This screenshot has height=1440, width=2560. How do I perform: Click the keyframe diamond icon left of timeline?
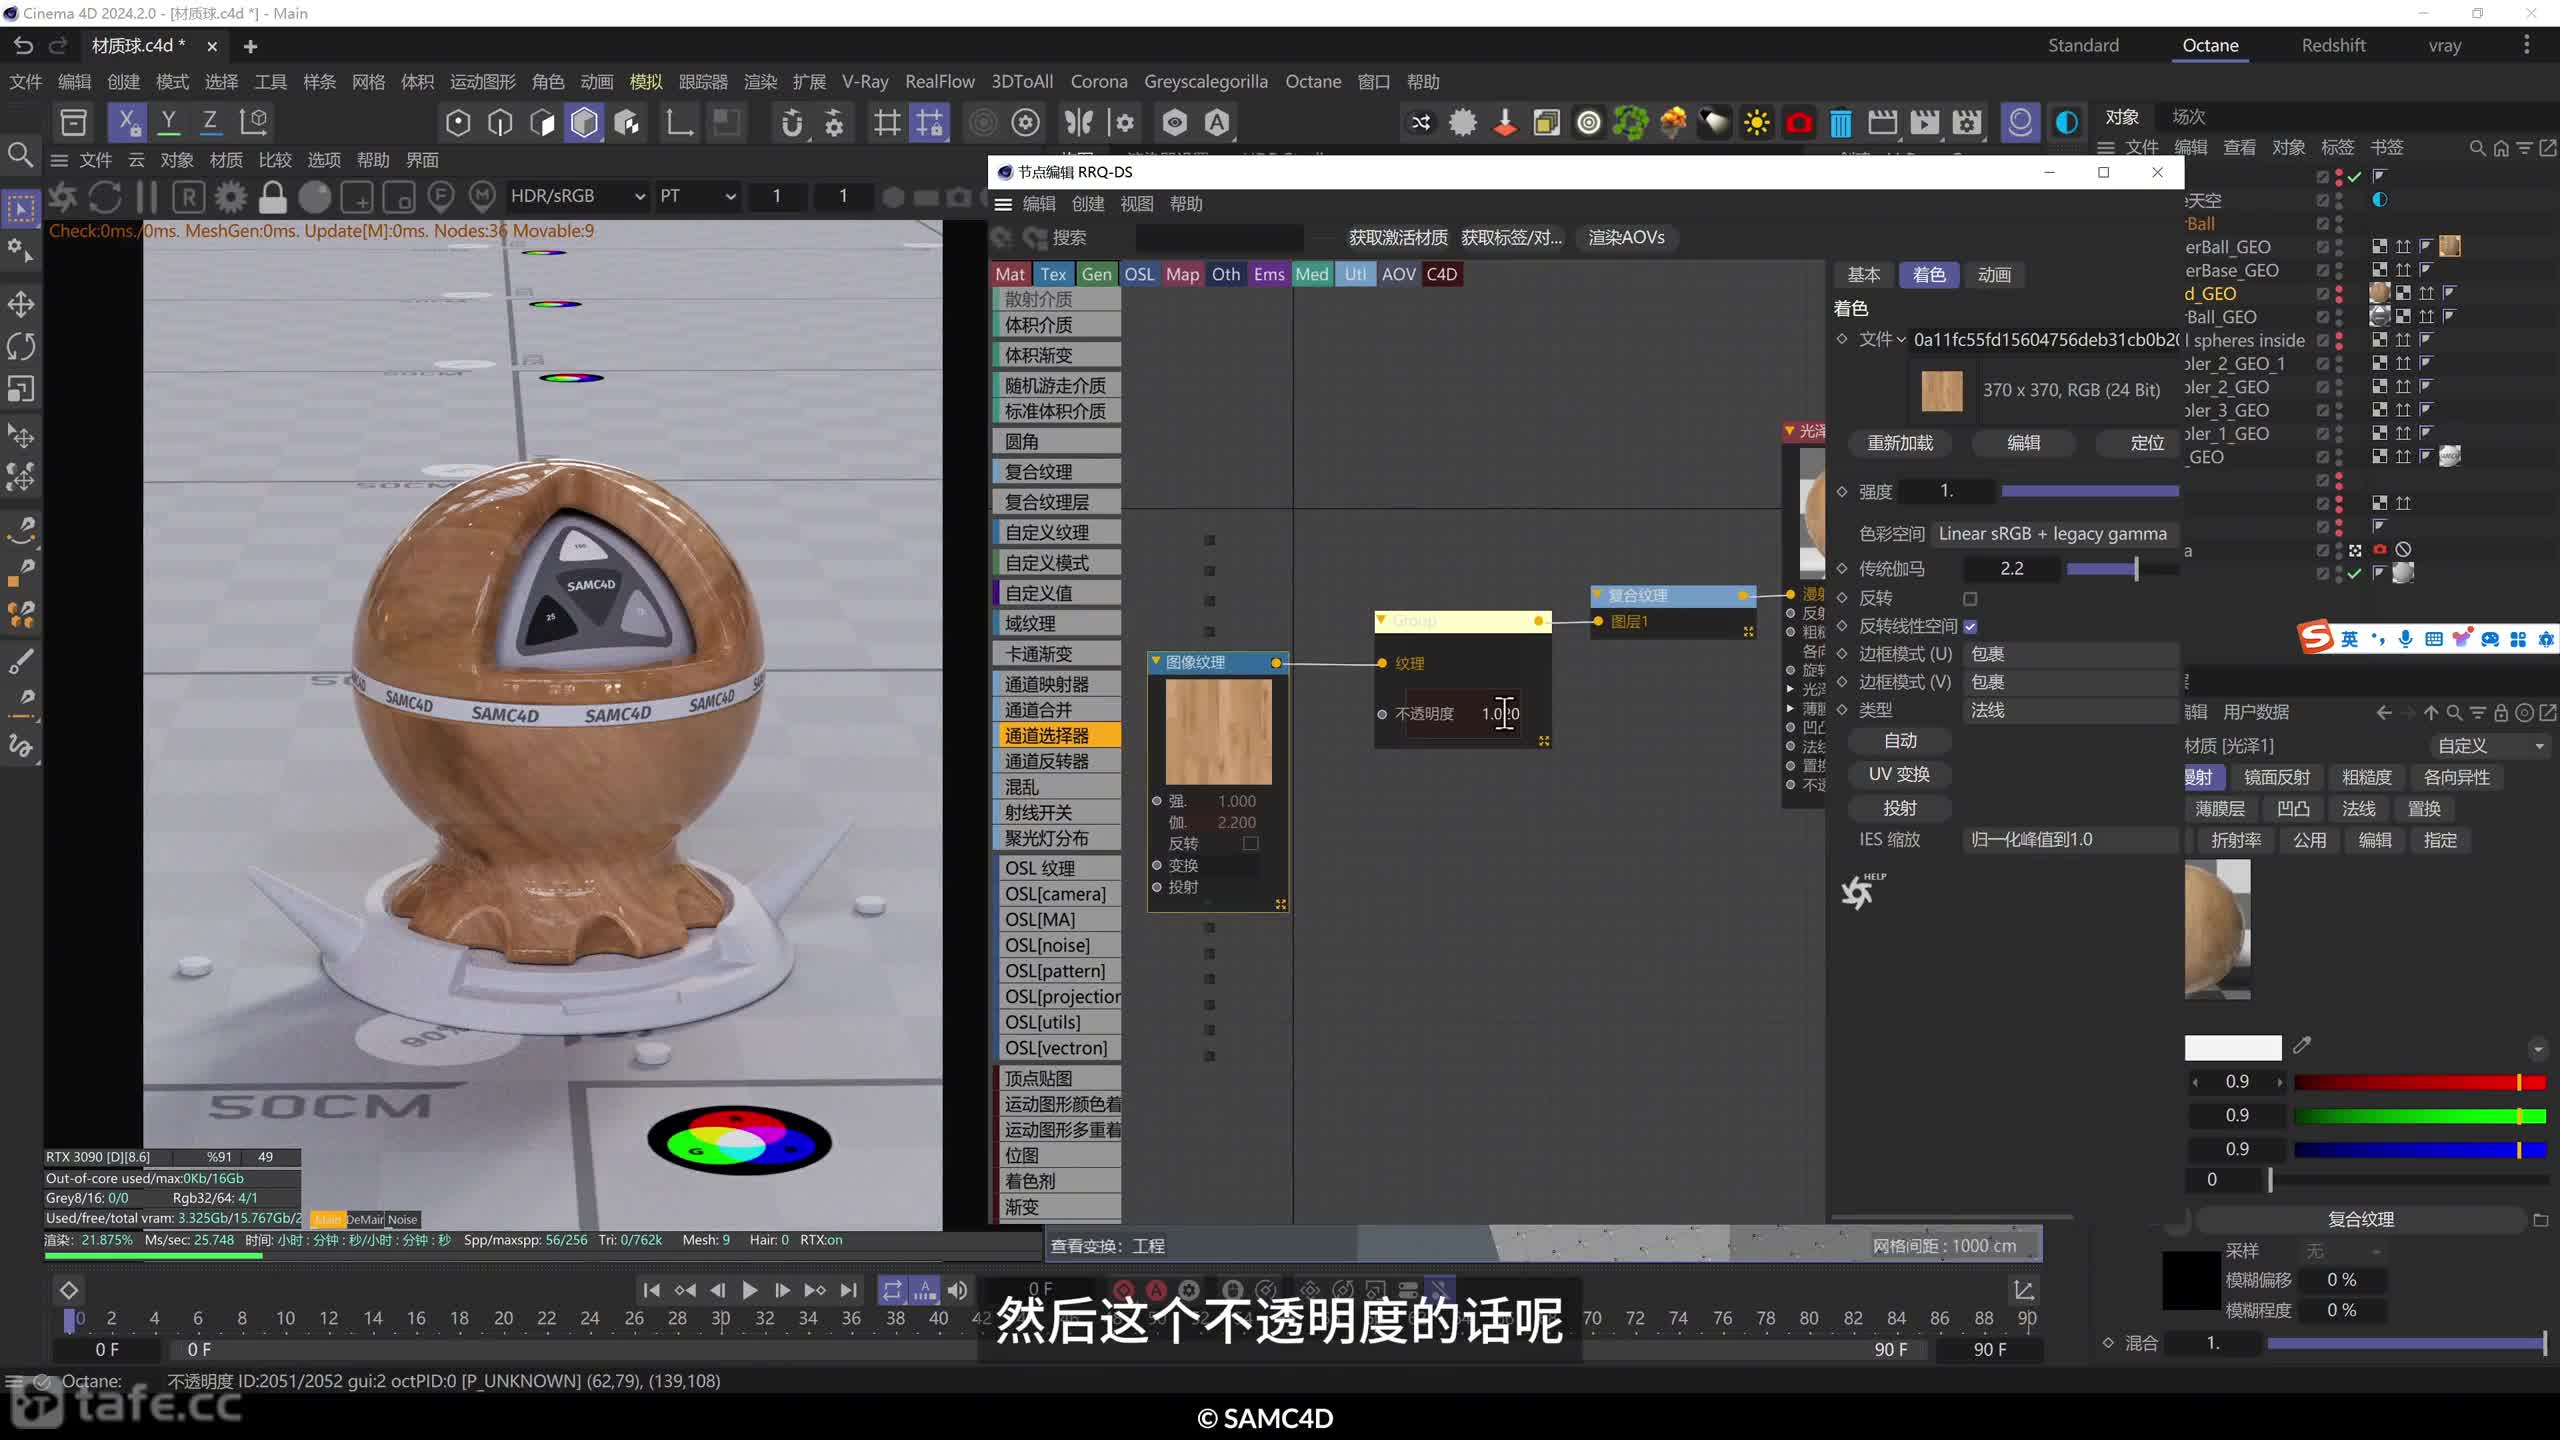tap(69, 1290)
